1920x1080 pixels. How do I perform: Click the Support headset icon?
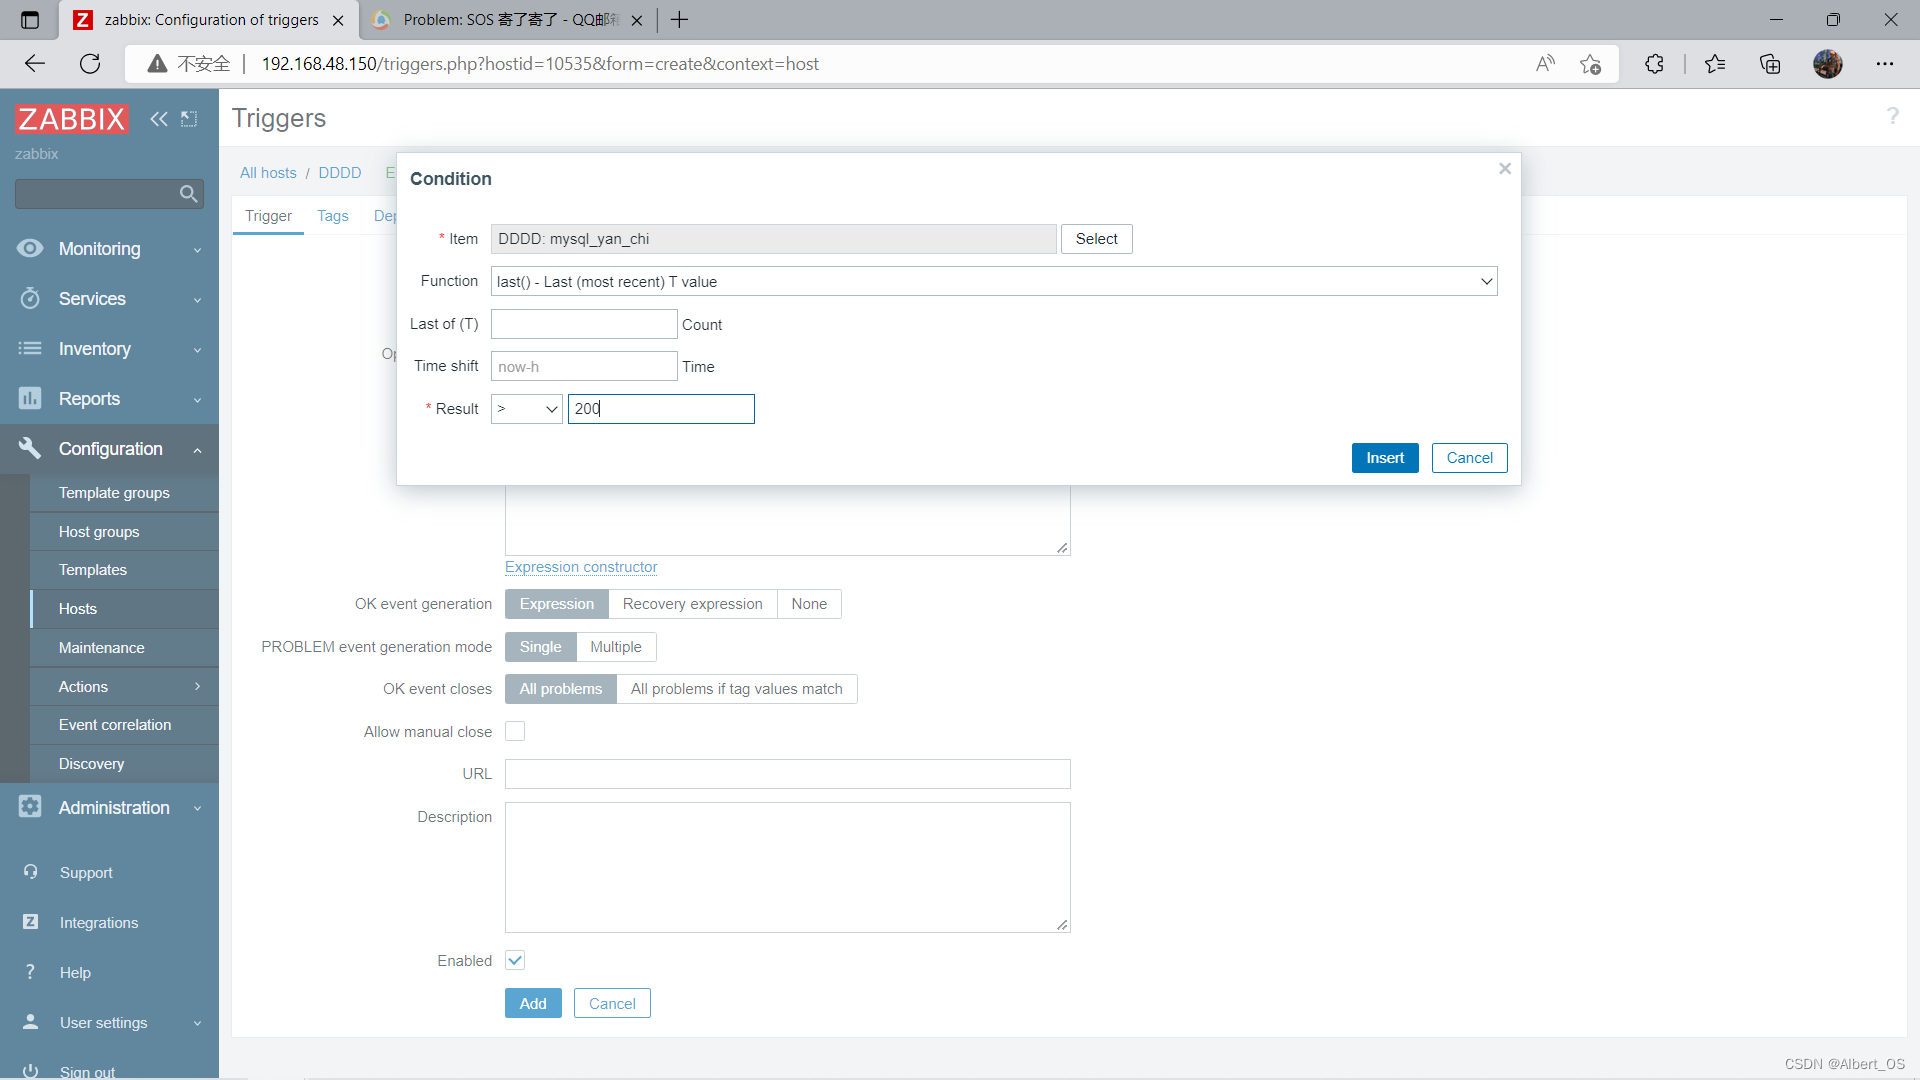point(30,872)
